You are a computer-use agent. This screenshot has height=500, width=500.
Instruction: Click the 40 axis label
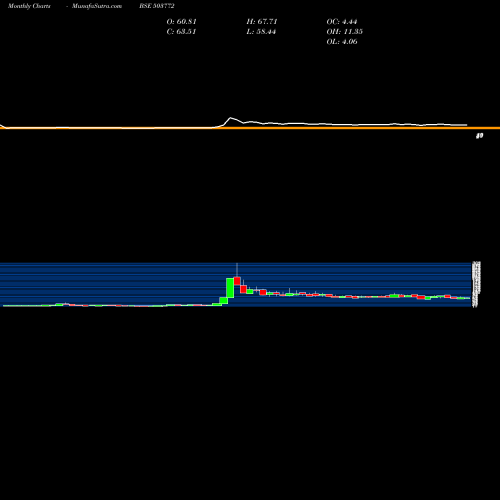[x=479, y=136]
